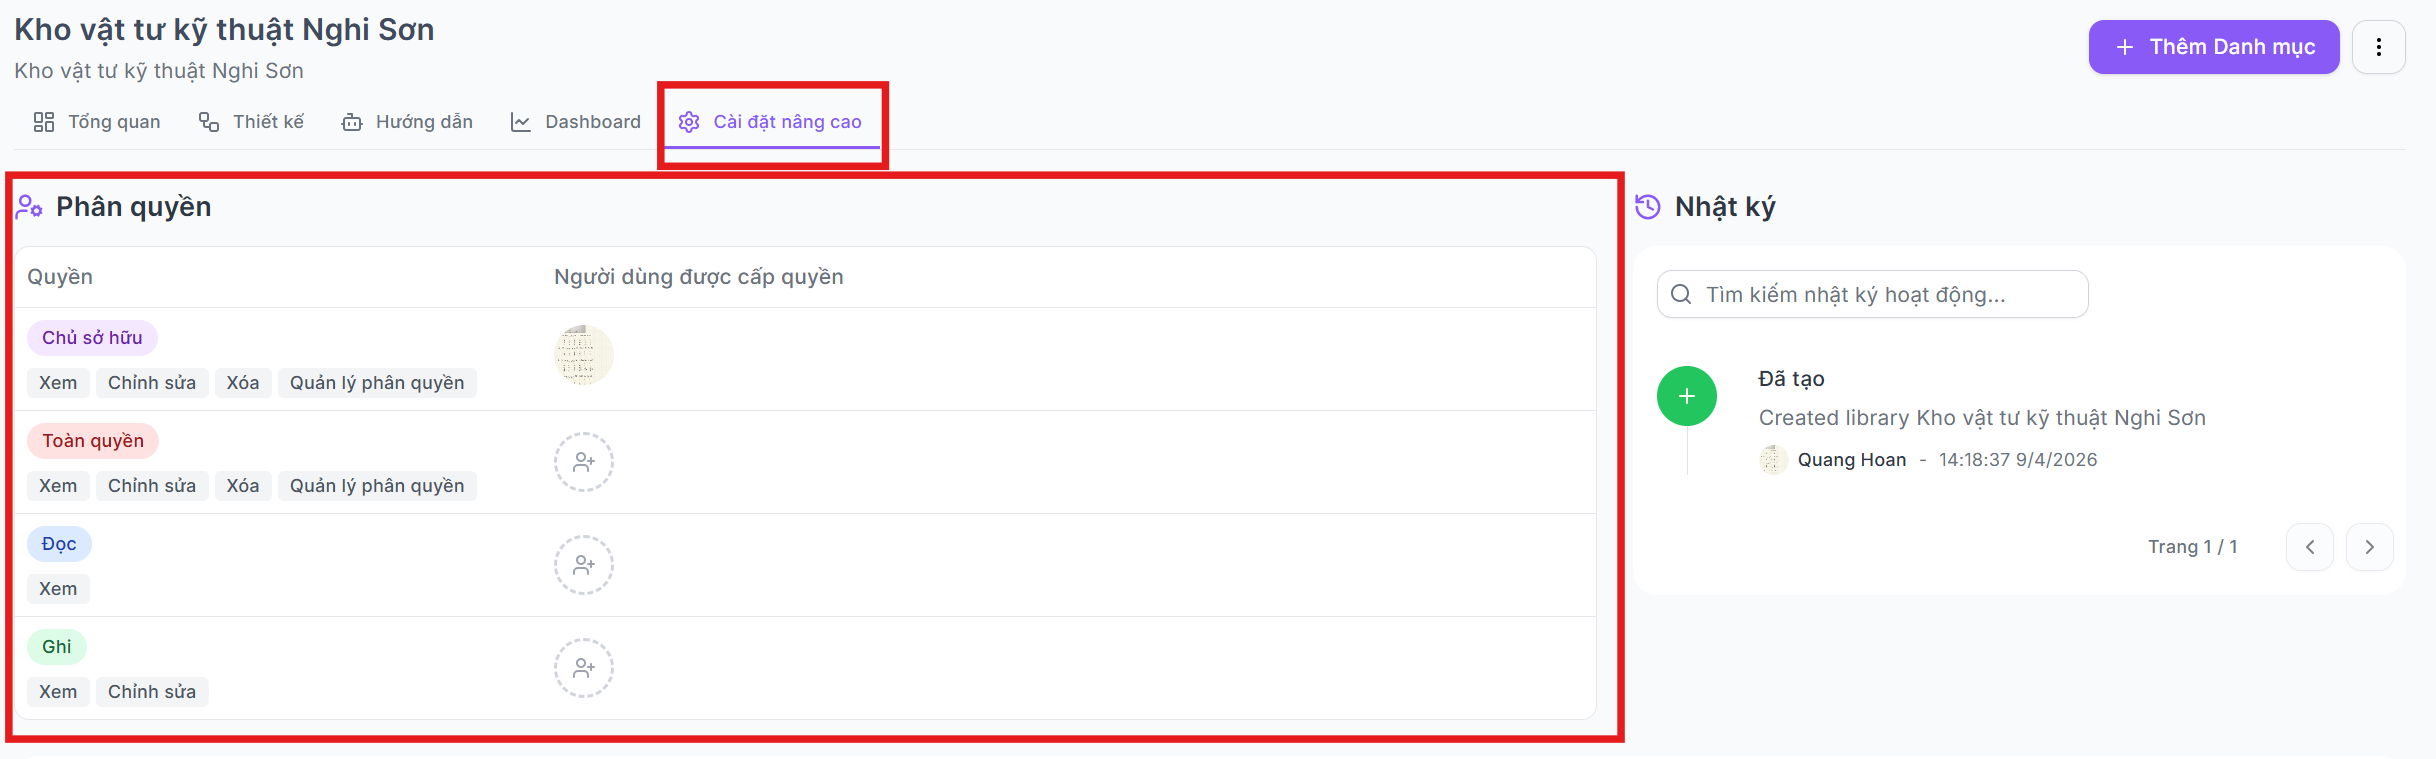Add a user to Đọc role

point(584,565)
